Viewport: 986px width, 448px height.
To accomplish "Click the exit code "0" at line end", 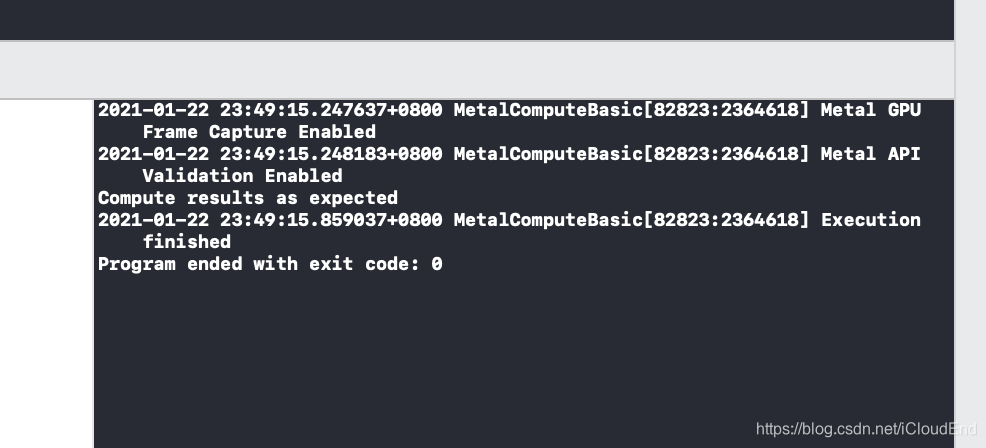I will tap(436, 264).
